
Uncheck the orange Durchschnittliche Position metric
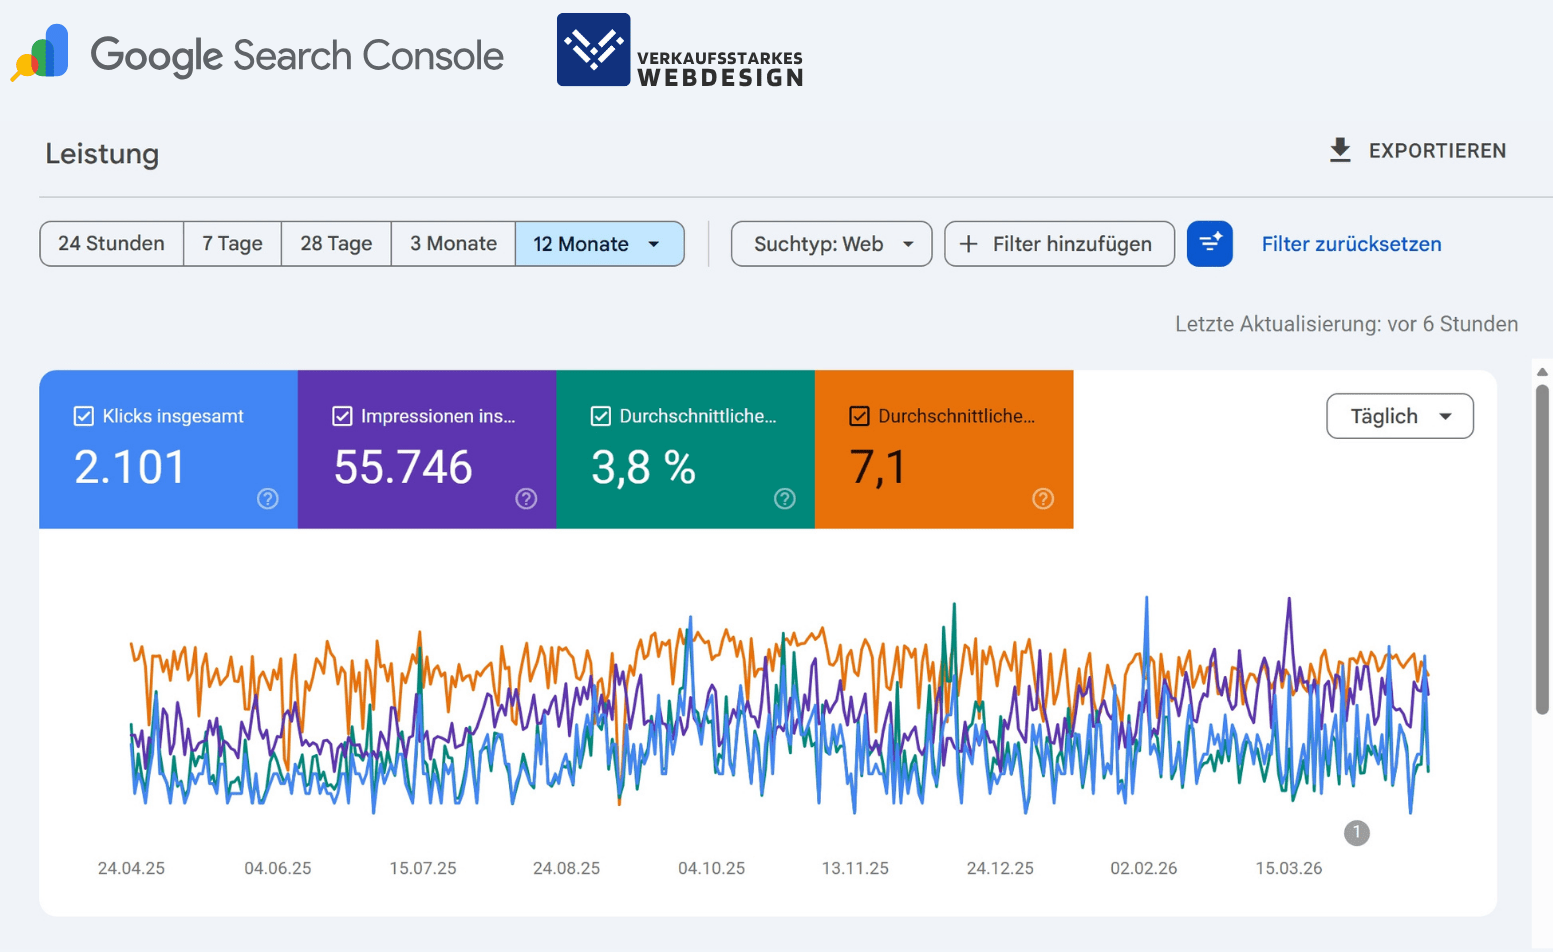[859, 416]
